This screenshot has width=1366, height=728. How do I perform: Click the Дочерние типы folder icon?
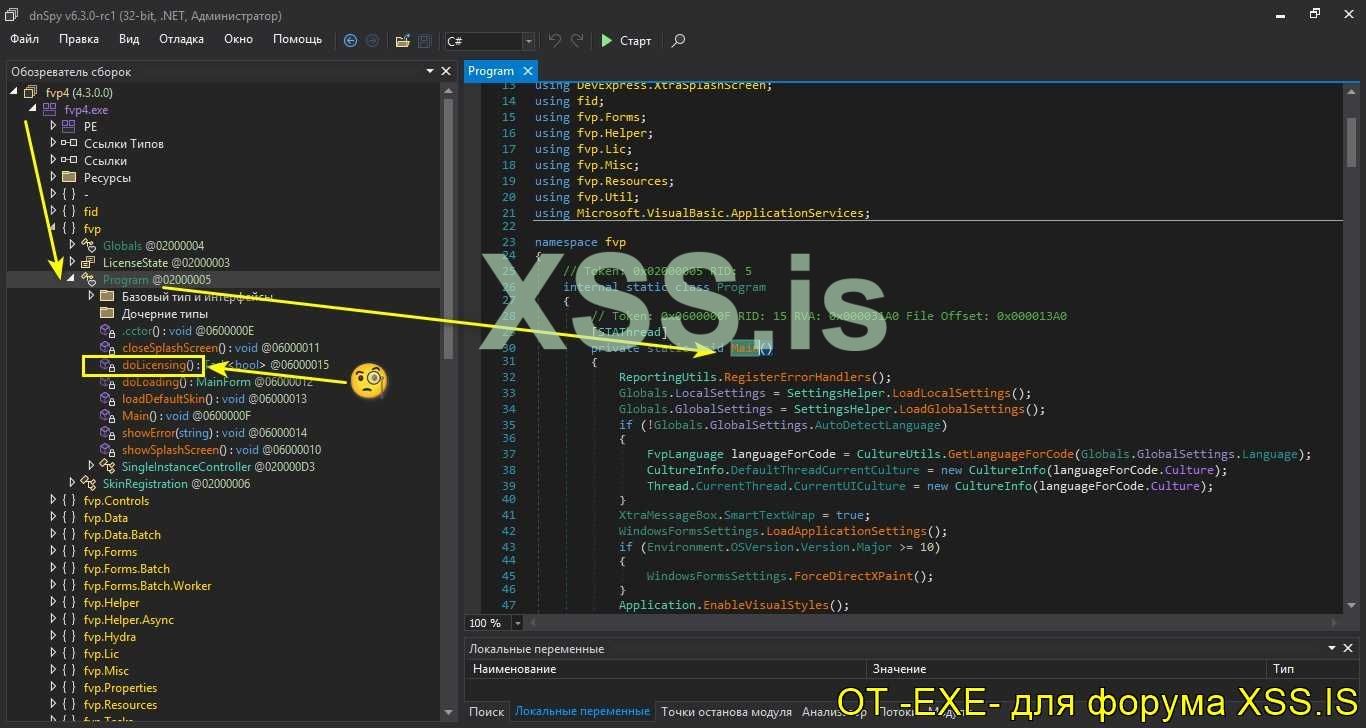coord(107,314)
